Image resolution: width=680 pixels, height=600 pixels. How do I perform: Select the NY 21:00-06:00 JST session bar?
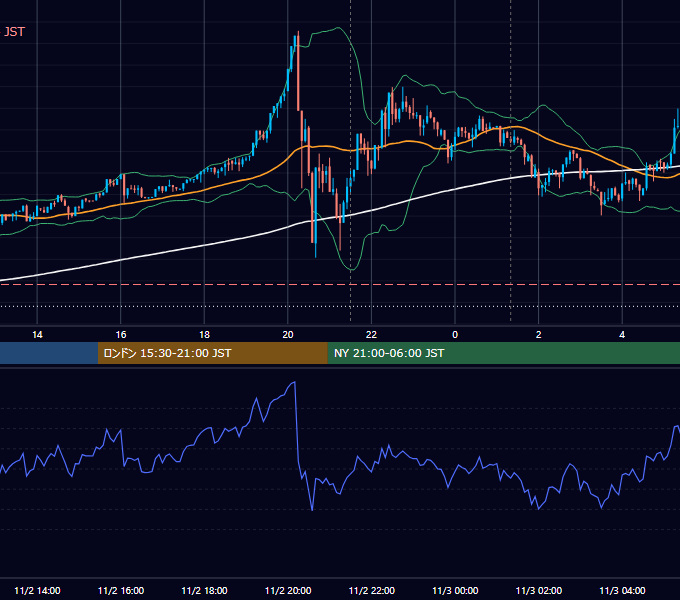click(x=503, y=353)
